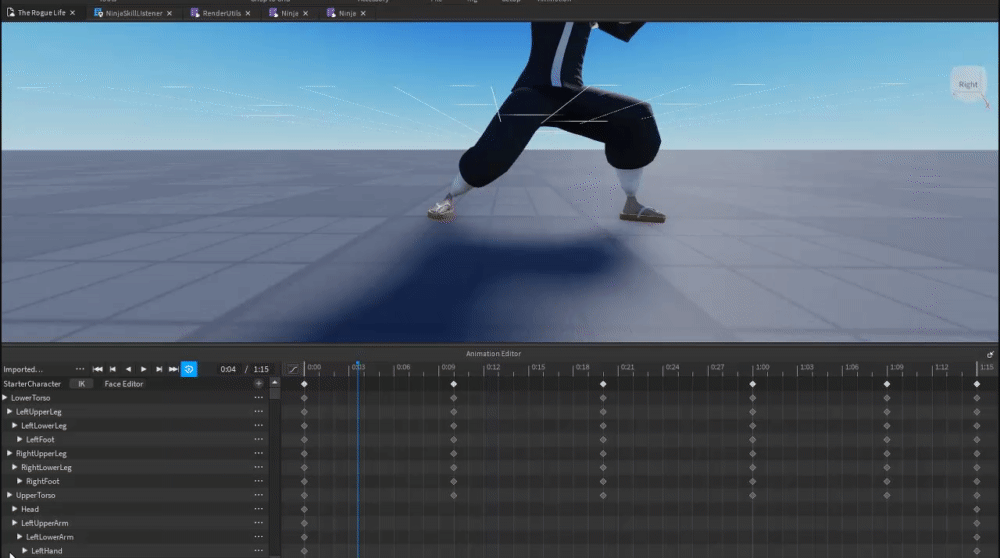1000x558 pixels.
Task: Select the summary keyframe at 0:00
Action: 304,384
